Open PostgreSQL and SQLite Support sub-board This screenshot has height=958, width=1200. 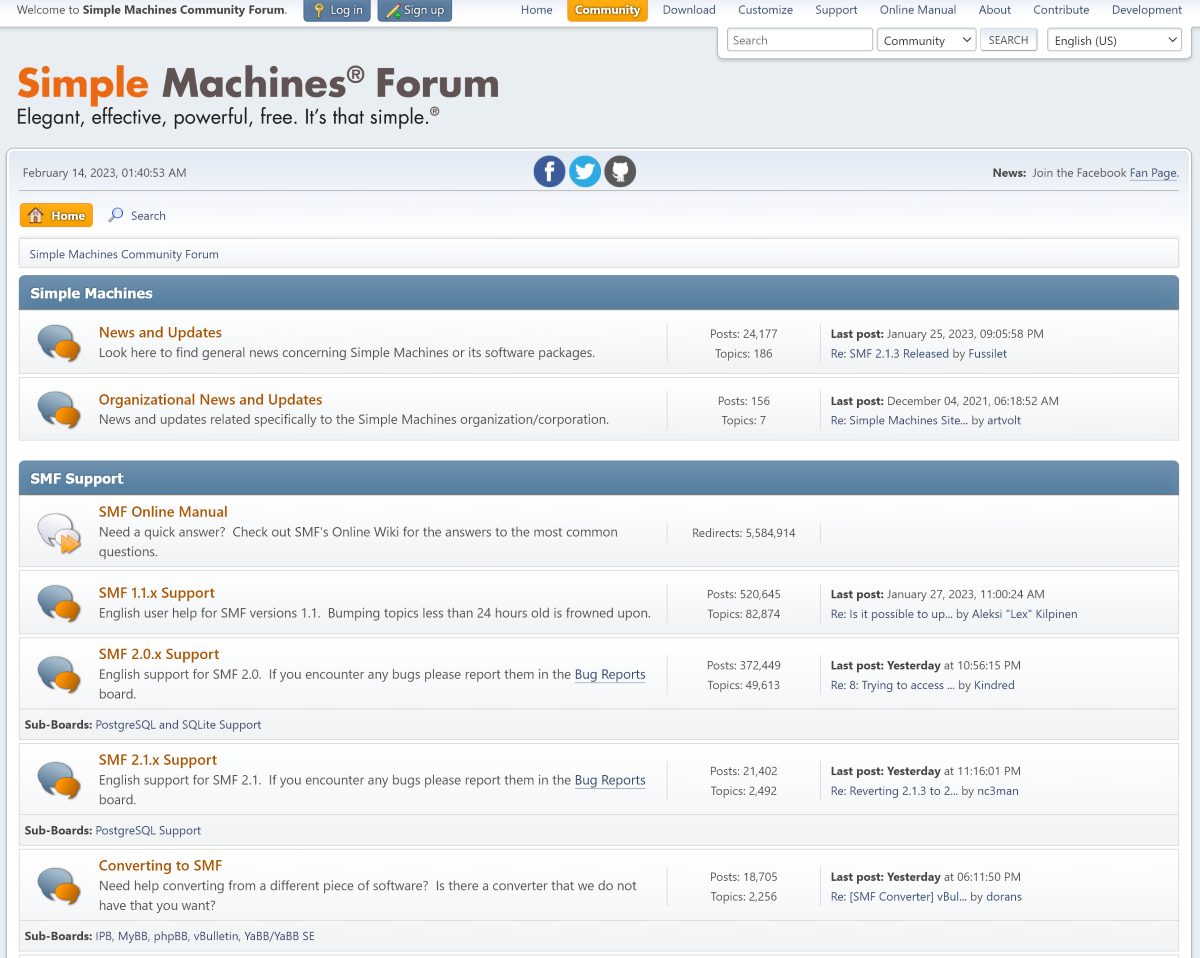(178, 725)
